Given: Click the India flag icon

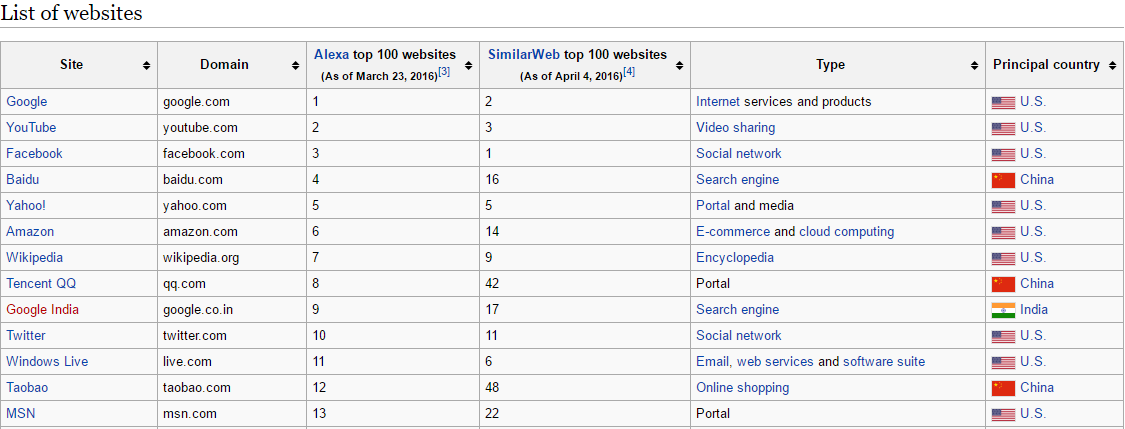Looking at the screenshot, I should [1003, 310].
